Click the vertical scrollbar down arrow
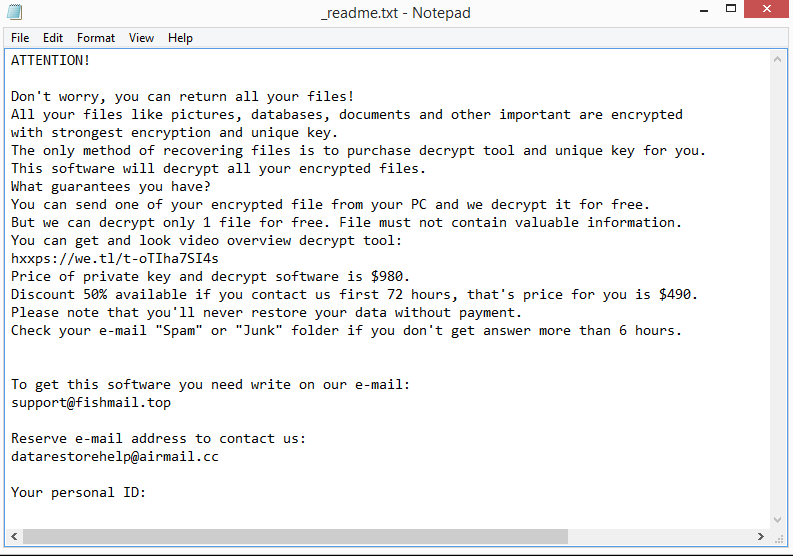Image resolution: width=793 pixels, height=556 pixels. point(780,519)
